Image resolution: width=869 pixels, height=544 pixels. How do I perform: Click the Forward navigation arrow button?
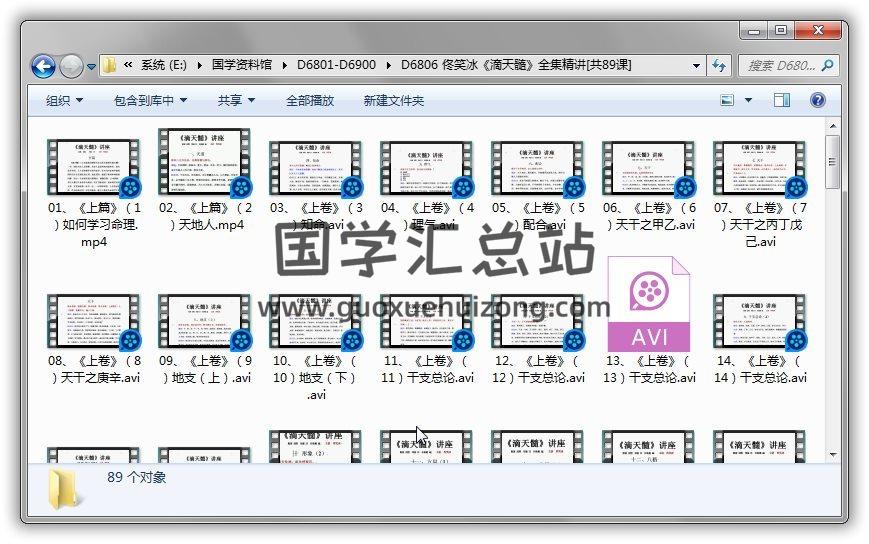[71, 66]
